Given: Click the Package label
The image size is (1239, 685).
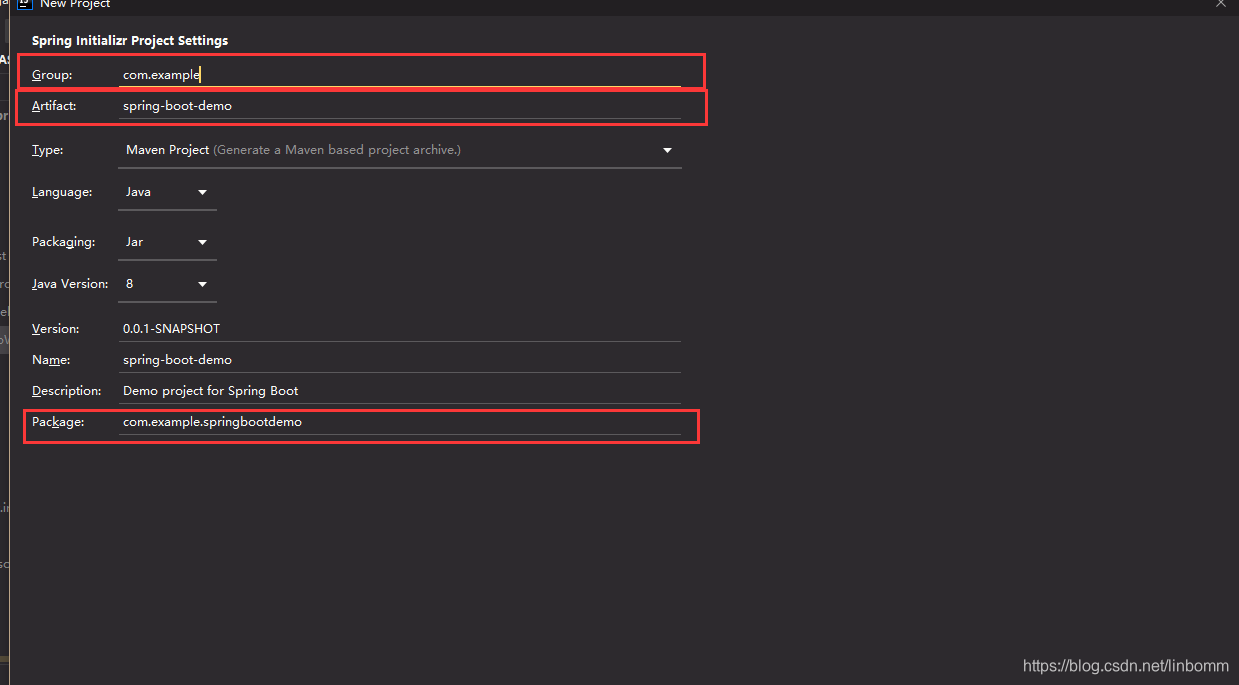Looking at the screenshot, I should click(58, 422).
